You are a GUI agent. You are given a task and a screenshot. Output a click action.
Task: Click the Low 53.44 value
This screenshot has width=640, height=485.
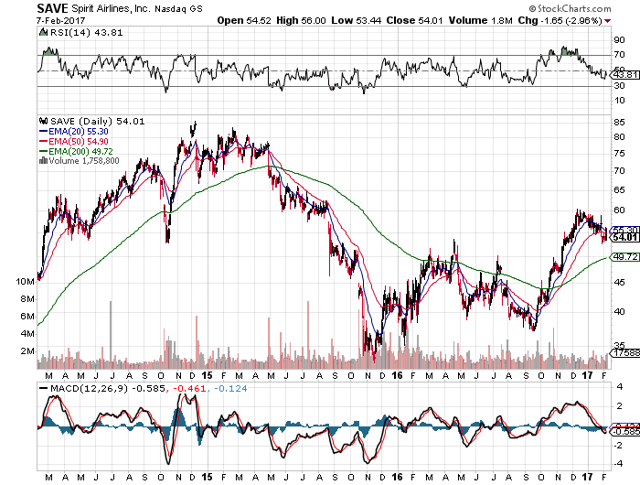pyautogui.click(x=356, y=20)
